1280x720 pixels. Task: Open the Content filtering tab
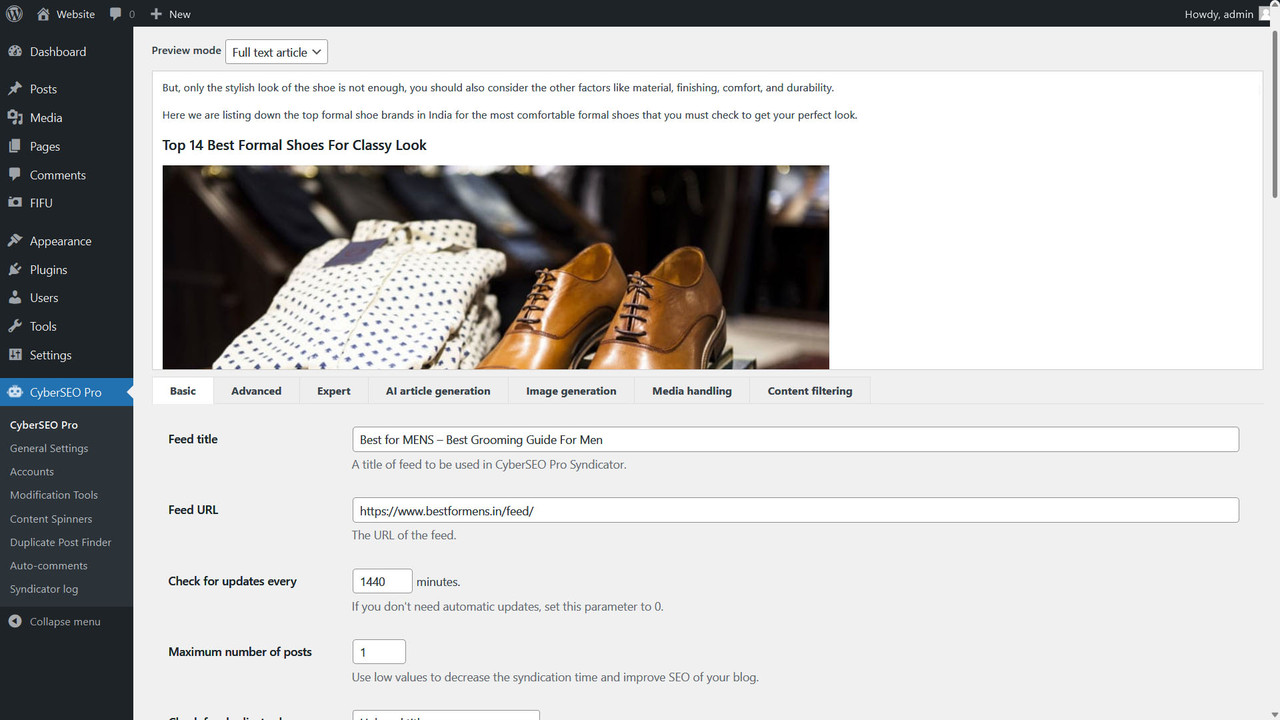(810, 391)
